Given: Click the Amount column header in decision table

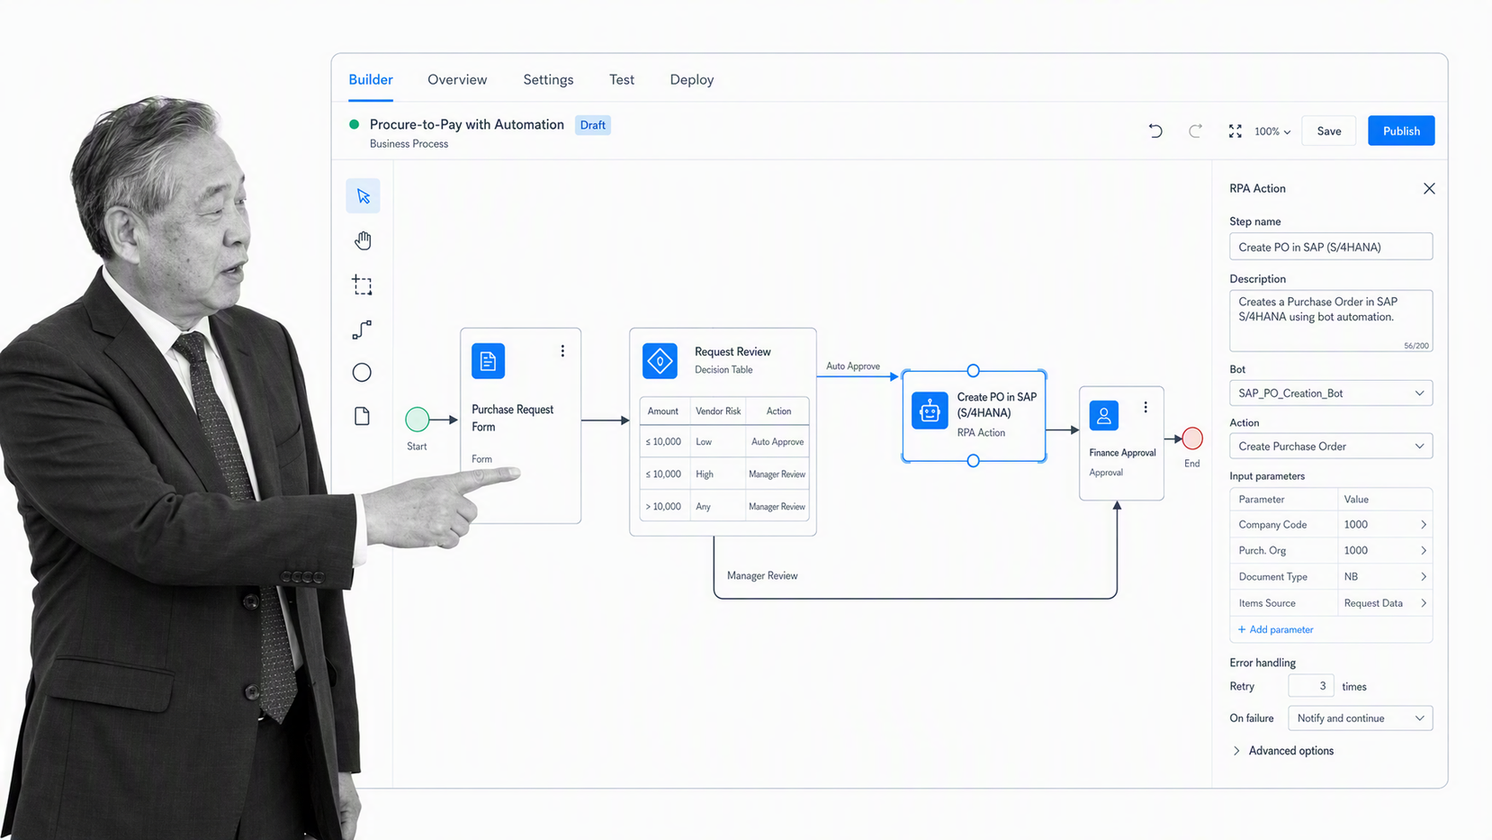Looking at the screenshot, I should point(663,411).
